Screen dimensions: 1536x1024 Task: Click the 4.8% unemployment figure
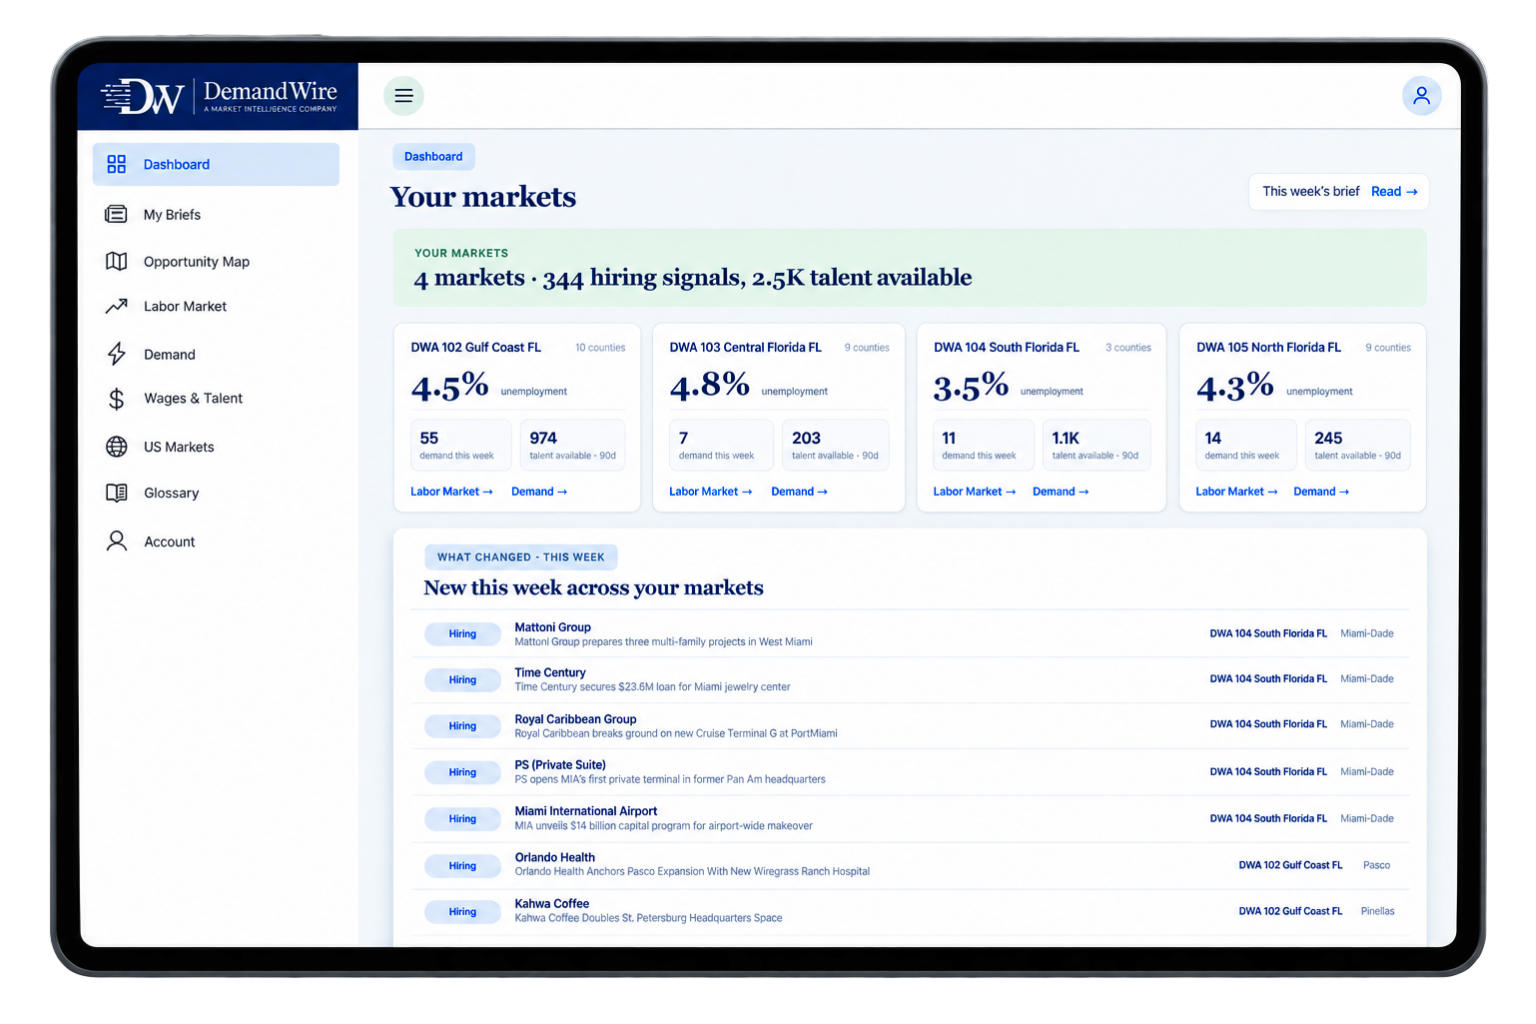(709, 385)
